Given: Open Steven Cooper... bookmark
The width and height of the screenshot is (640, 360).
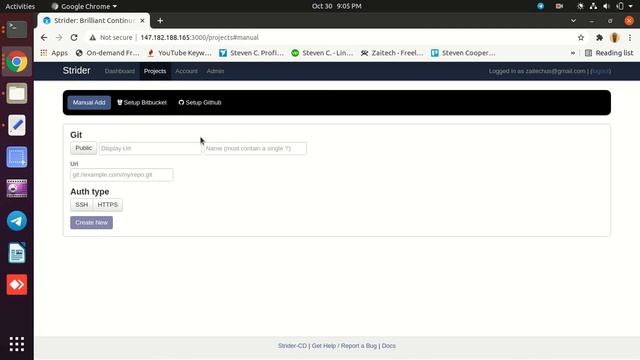Looking at the screenshot, I should point(463,53).
